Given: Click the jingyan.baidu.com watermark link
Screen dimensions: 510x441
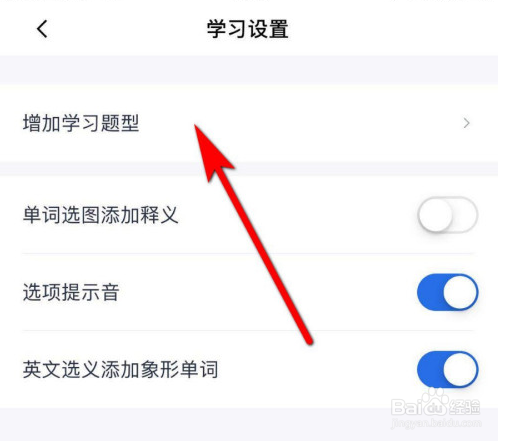Looking at the screenshot, I should pyautogui.click(x=436, y=423).
